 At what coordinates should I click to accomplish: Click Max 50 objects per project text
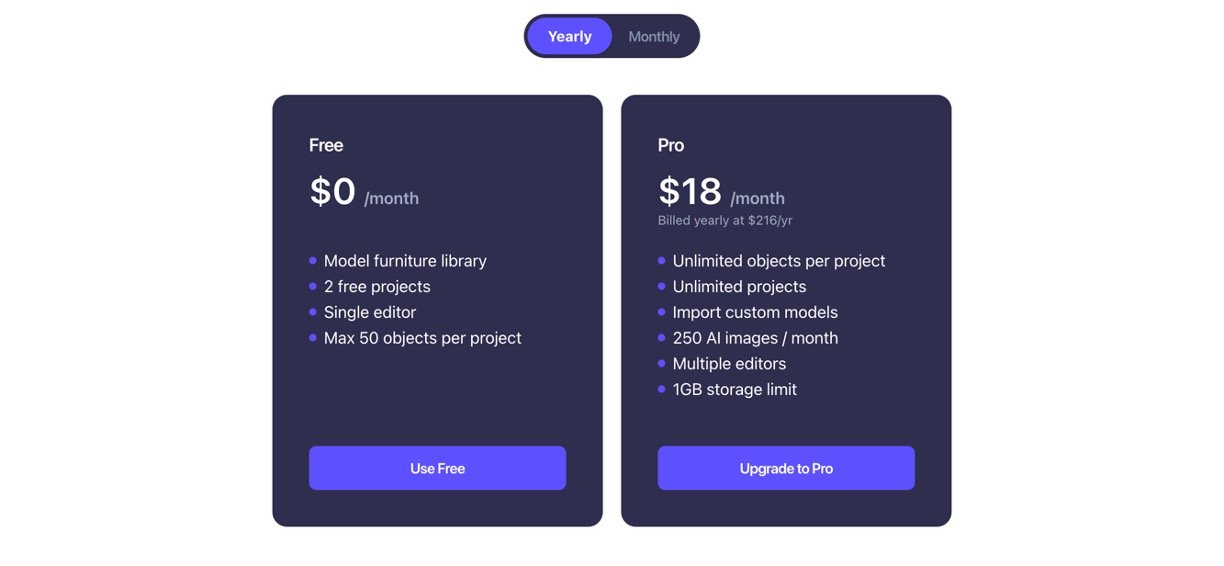point(422,338)
